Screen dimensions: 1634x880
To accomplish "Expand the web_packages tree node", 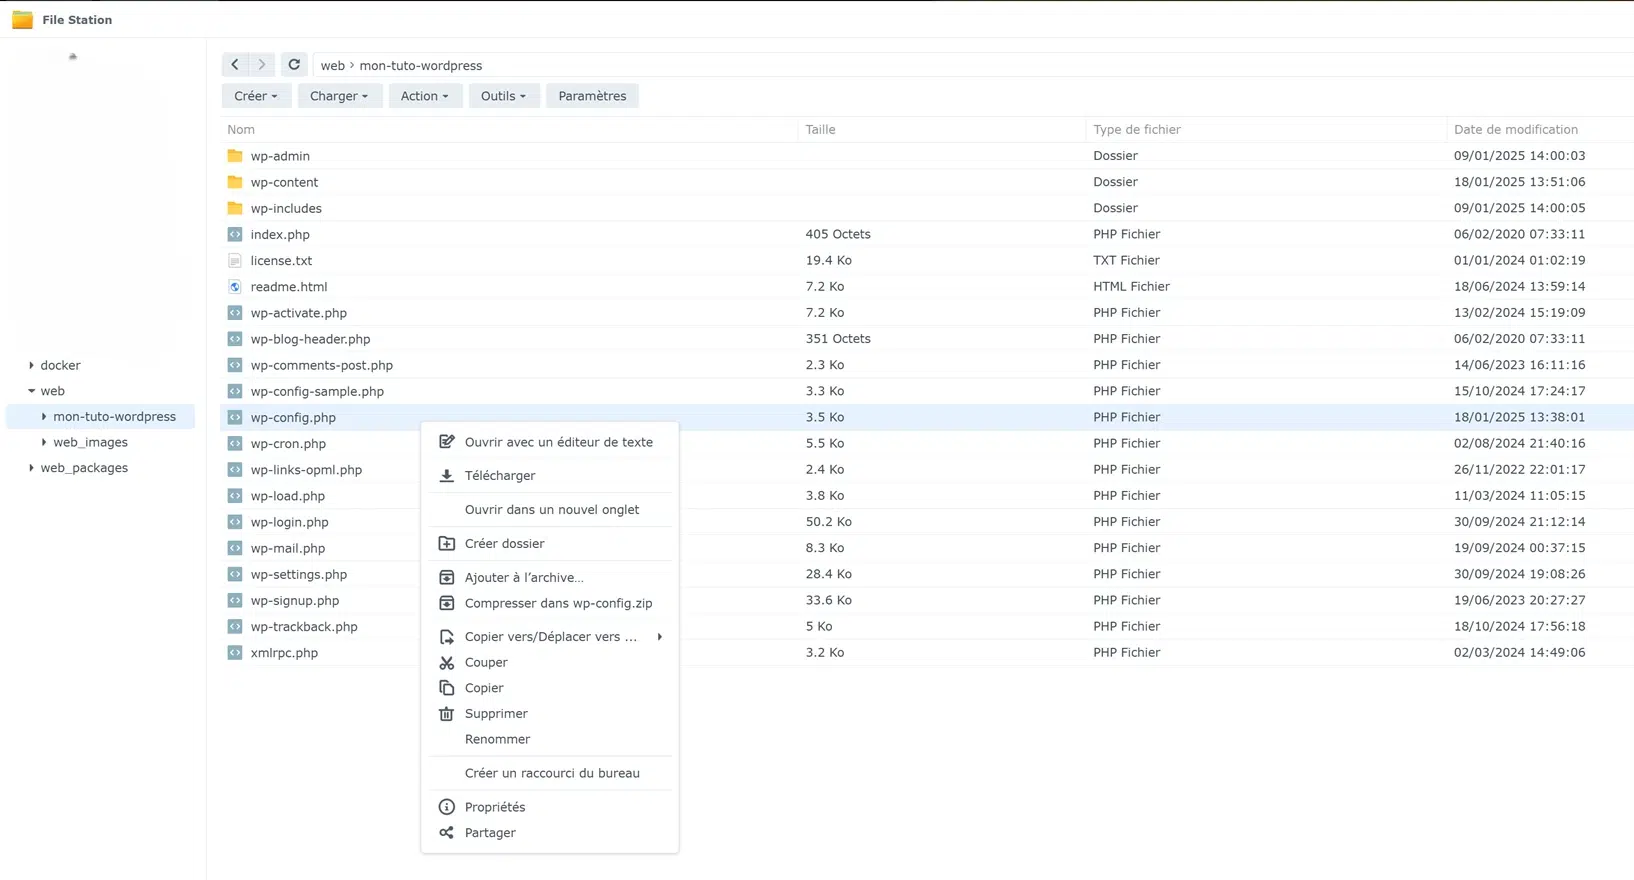I will [x=32, y=468].
